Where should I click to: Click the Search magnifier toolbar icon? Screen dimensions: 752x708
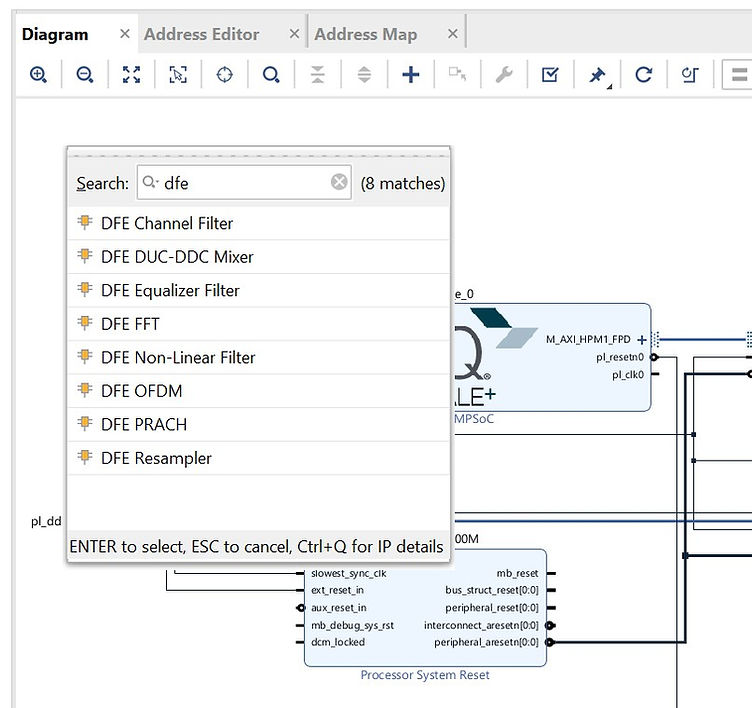coord(271,75)
